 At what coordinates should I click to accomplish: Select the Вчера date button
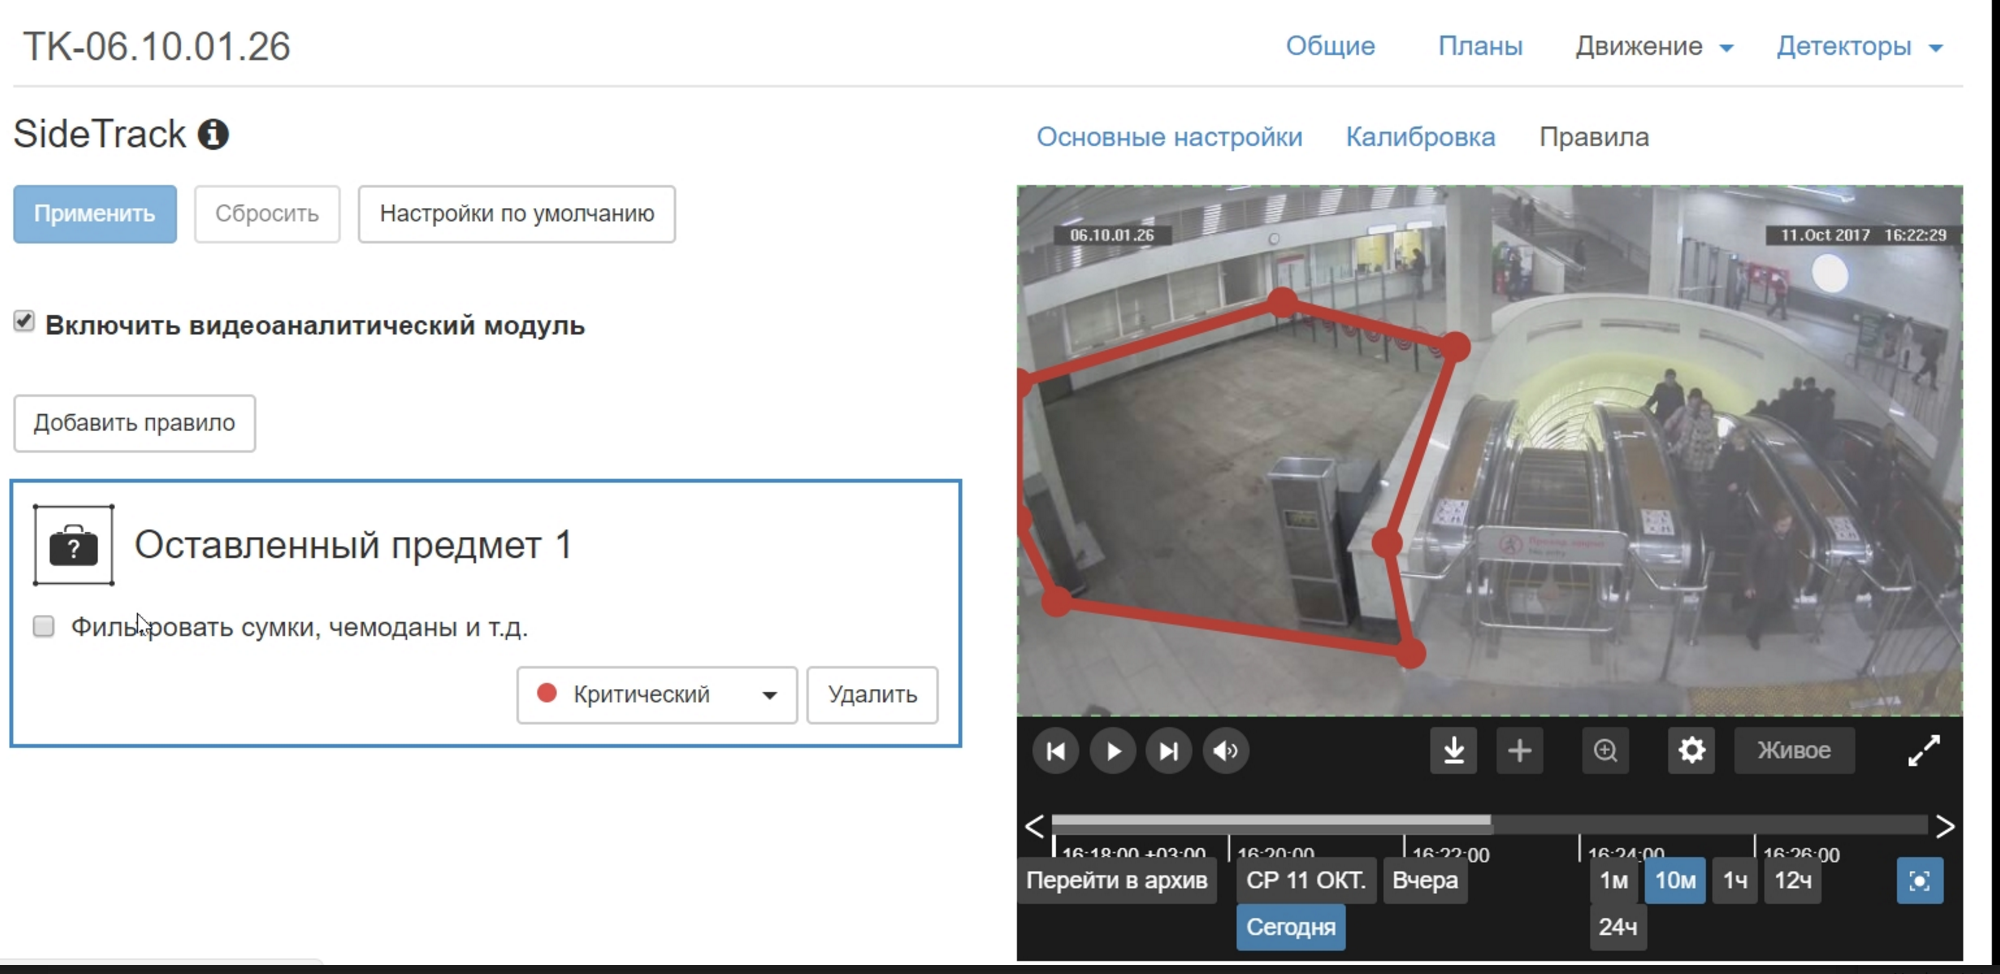1425,881
